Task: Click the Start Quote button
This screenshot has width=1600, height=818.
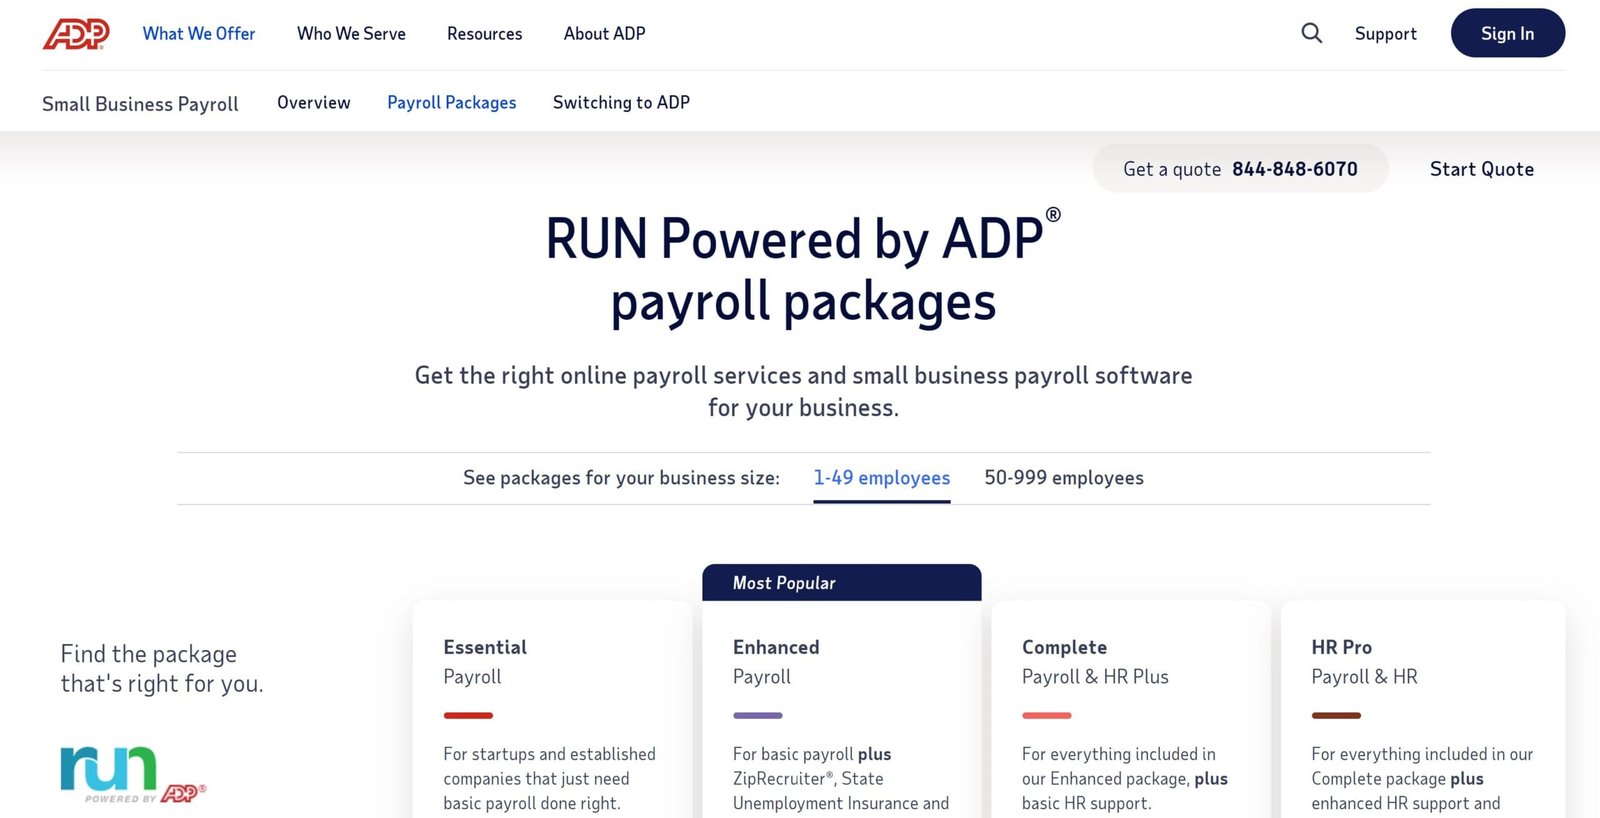Action: click(x=1481, y=169)
